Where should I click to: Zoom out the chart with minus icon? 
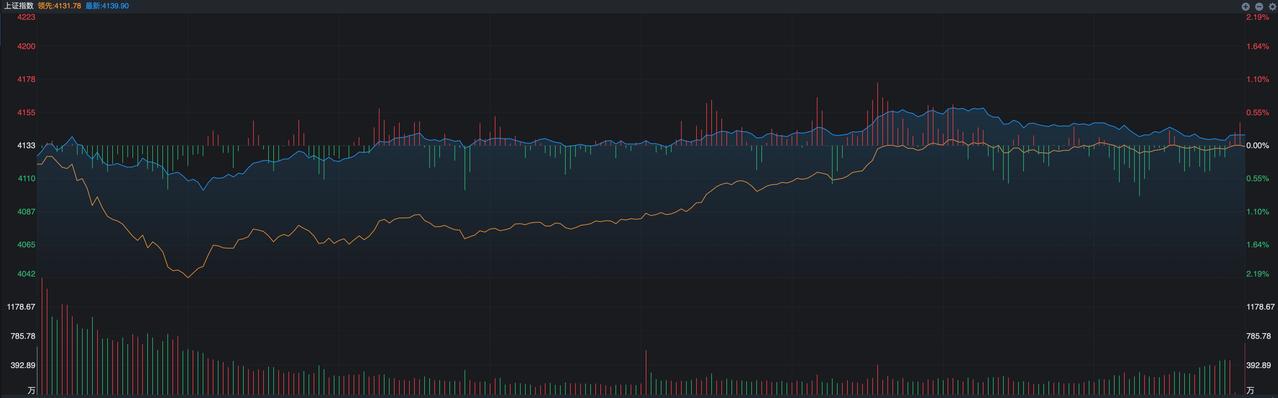[x=1259, y=6]
